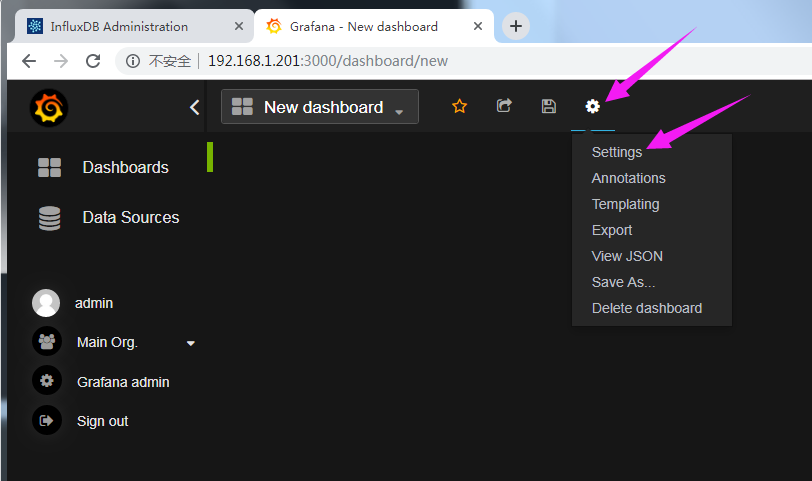The width and height of the screenshot is (812, 481).
Task: Click the share dashboard icon
Action: (504, 106)
